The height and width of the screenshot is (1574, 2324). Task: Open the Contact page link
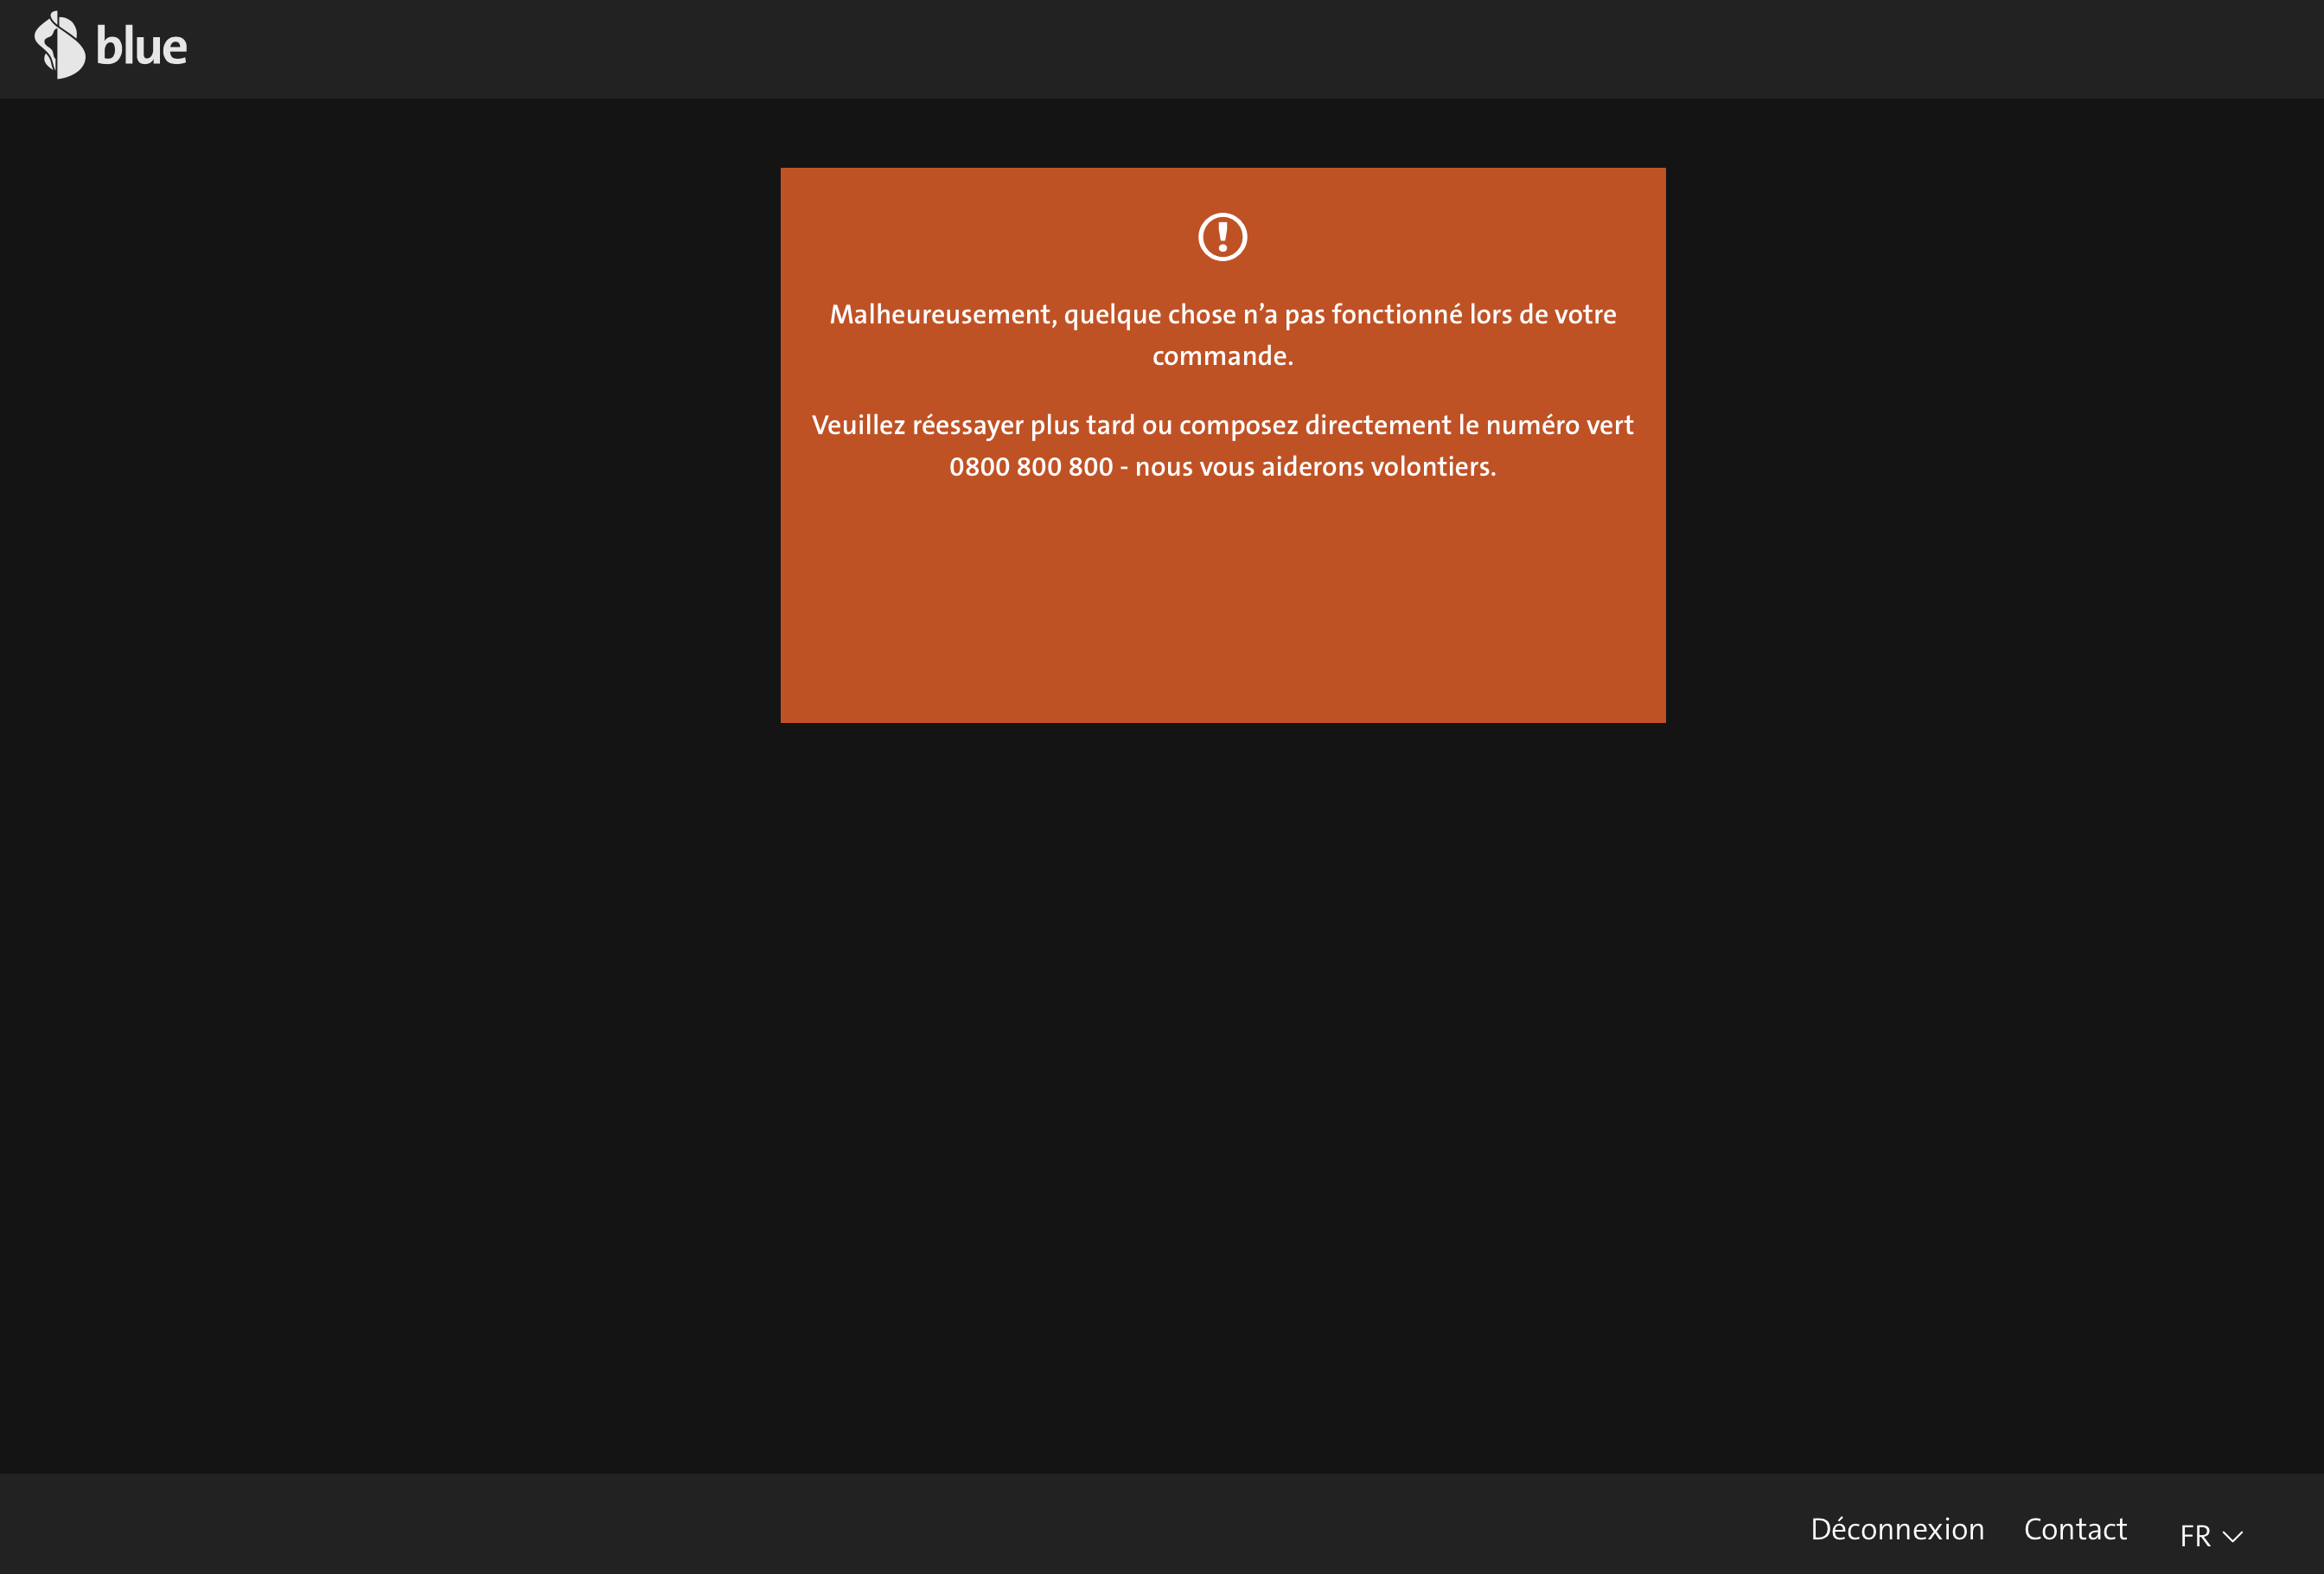pos(2074,1529)
